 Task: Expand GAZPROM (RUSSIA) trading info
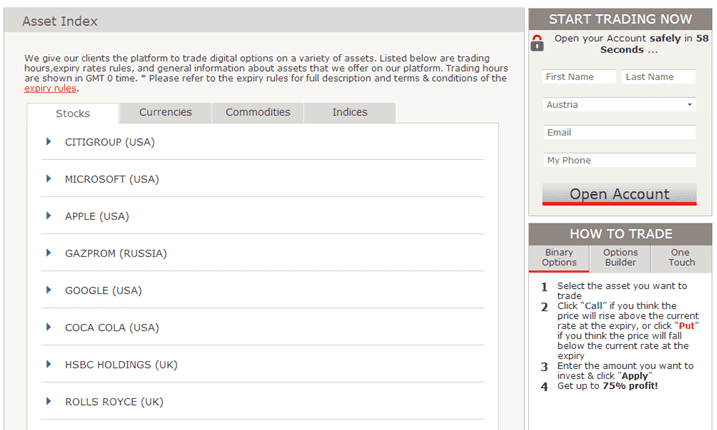(48, 253)
